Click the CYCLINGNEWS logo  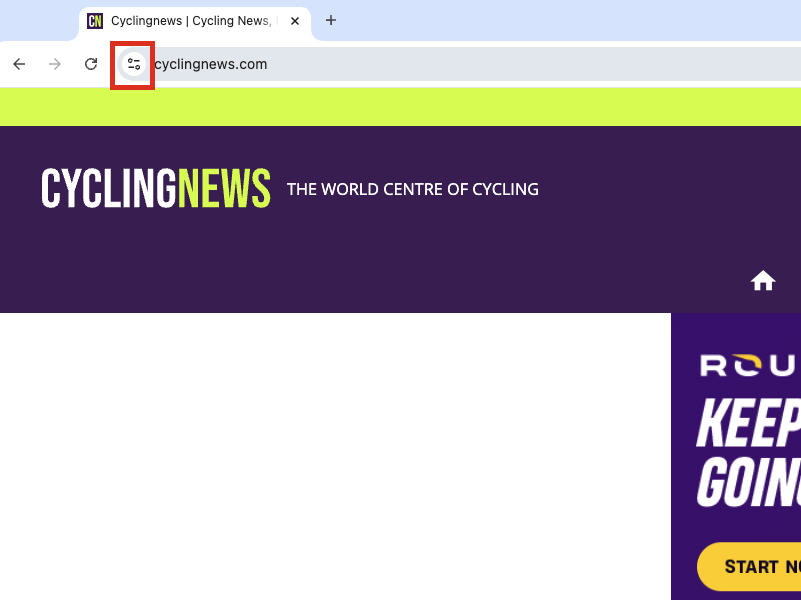pos(156,188)
